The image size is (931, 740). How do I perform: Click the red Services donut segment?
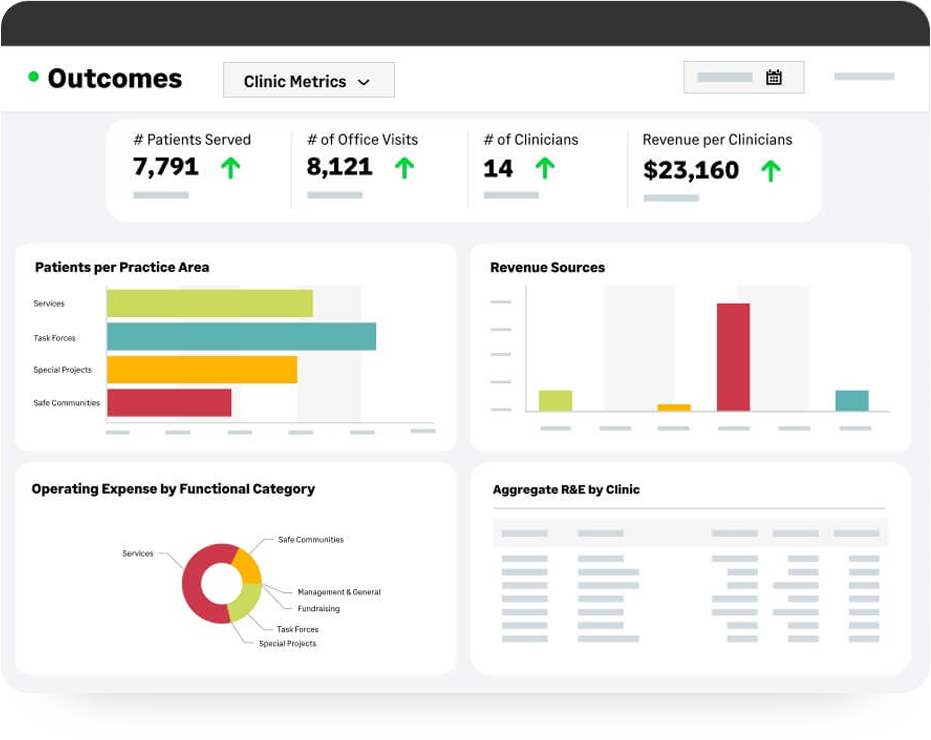point(194,588)
